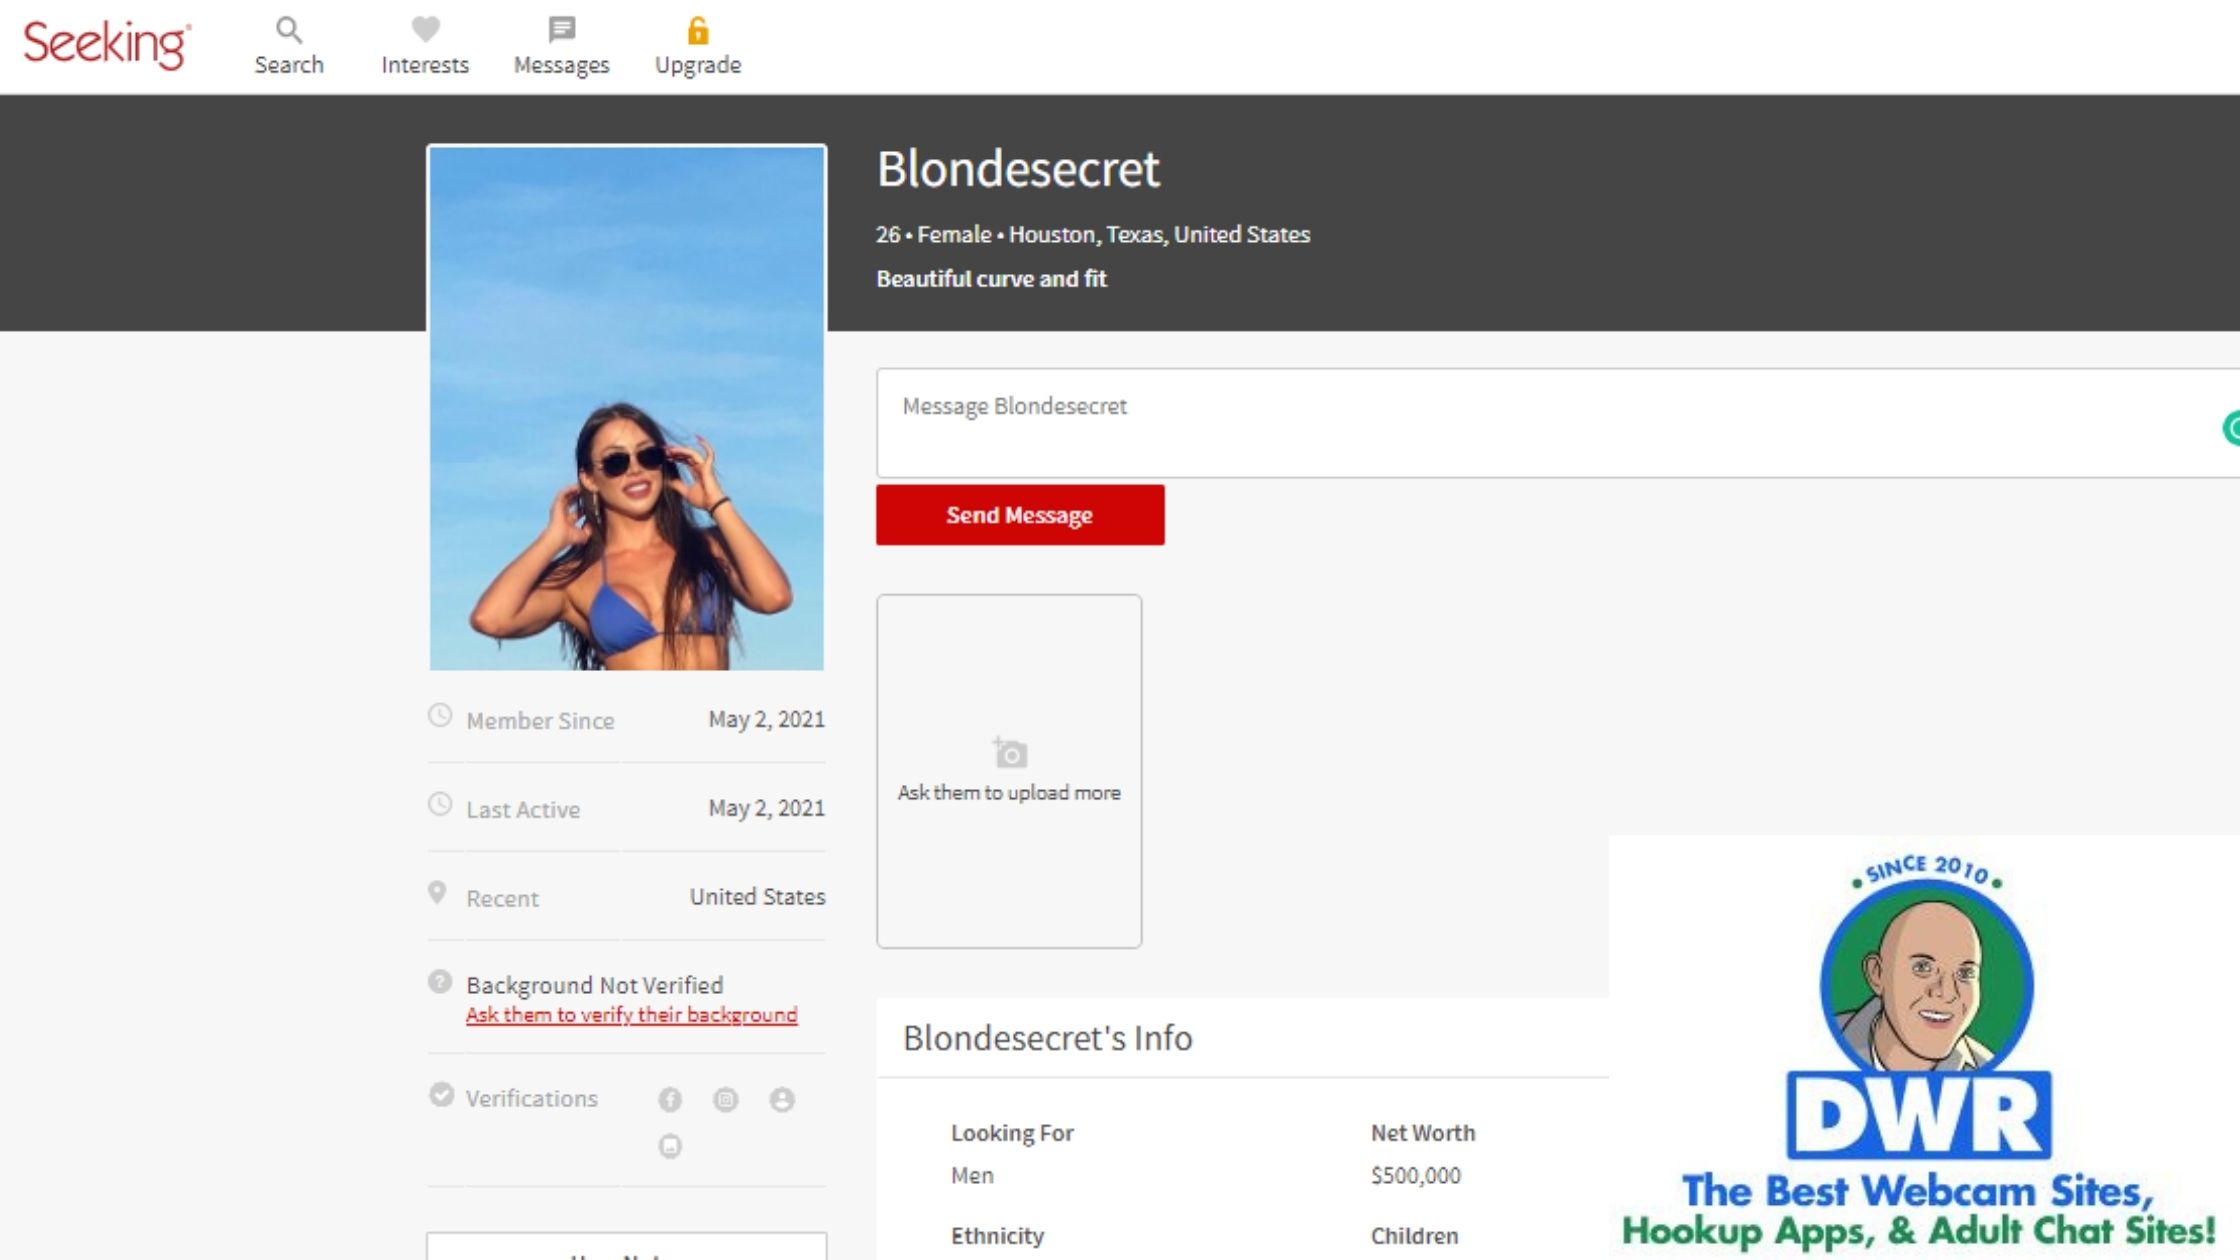Viewport: 2240px width, 1260px height.
Task: Open the Interests heart icon
Action: pyautogui.click(x=425, y=30)
